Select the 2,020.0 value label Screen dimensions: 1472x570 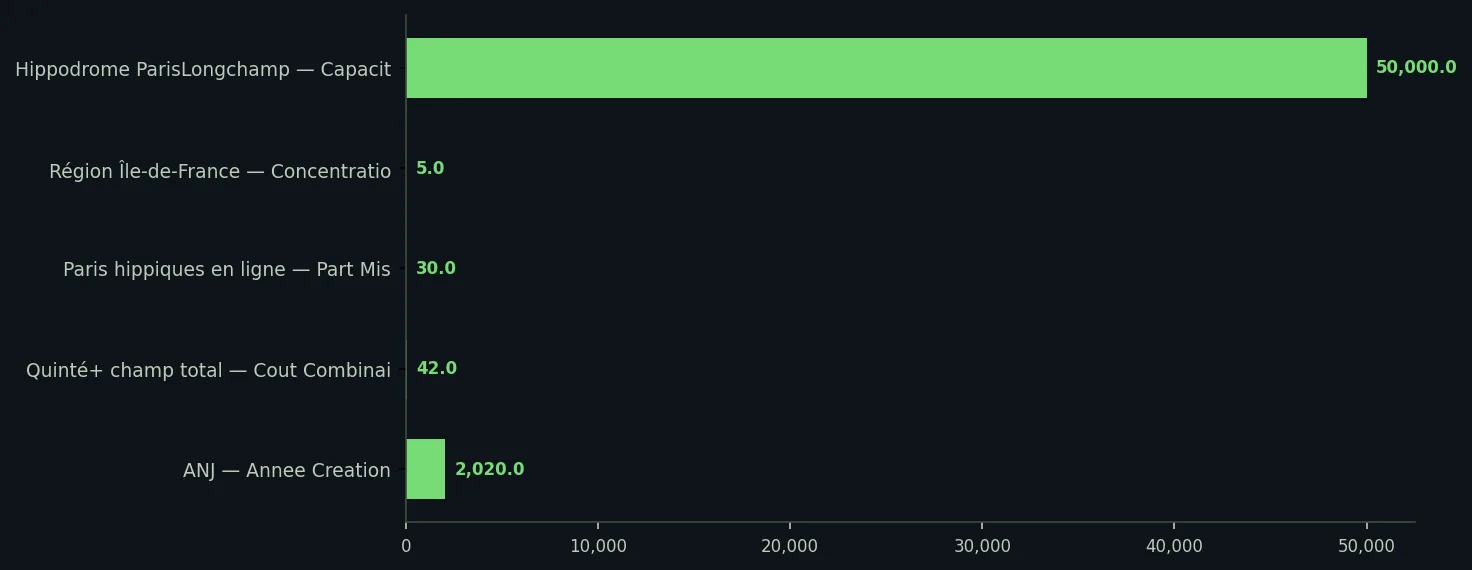(489, 469)
